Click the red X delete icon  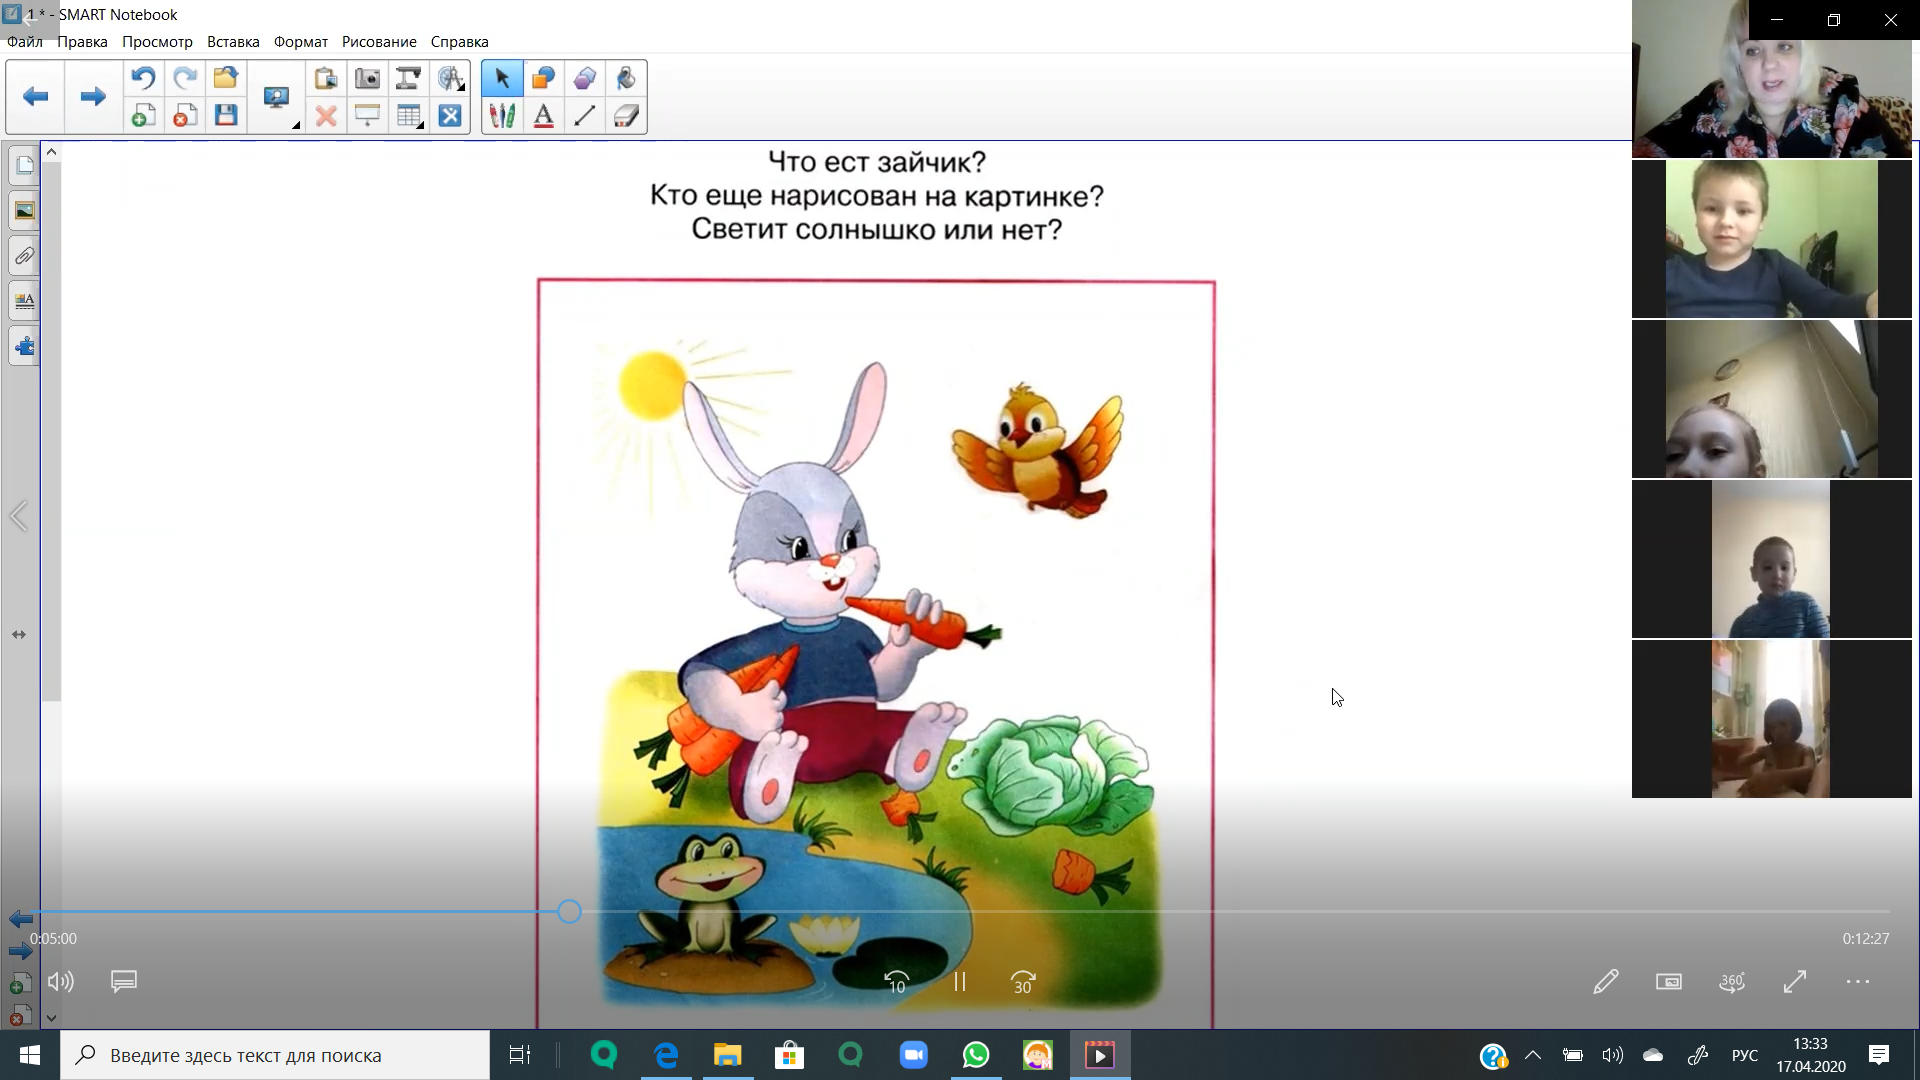(x=326, y=116)
